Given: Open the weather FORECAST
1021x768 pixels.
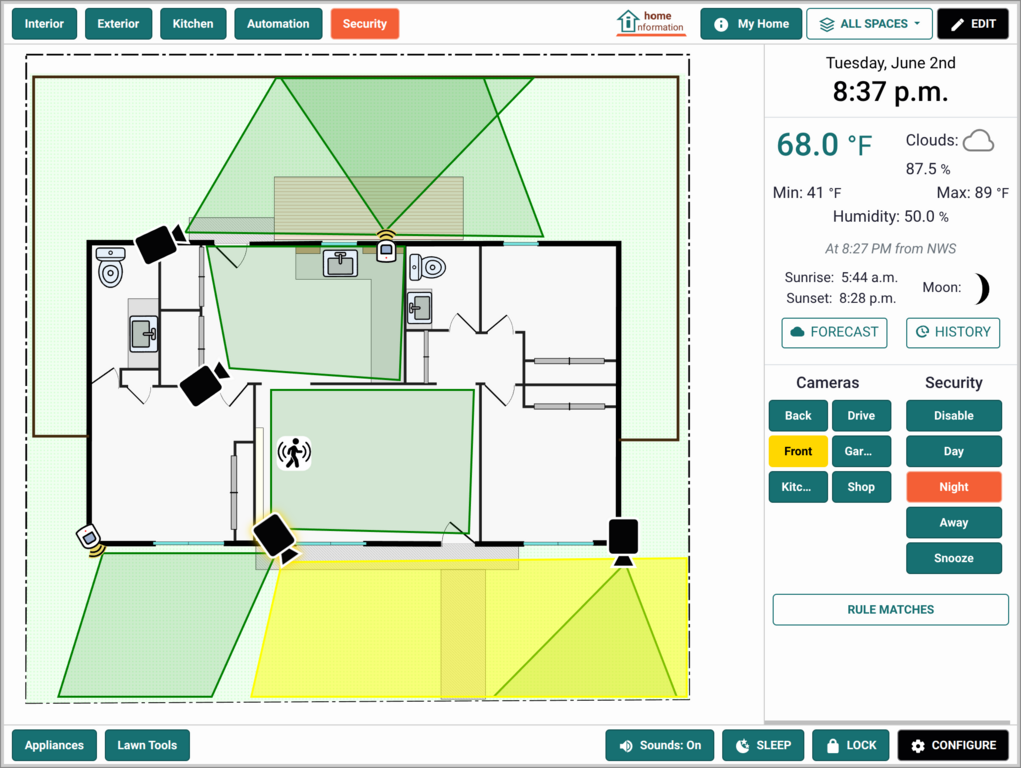Looking at the screenshot, I should tap(834, 332).
